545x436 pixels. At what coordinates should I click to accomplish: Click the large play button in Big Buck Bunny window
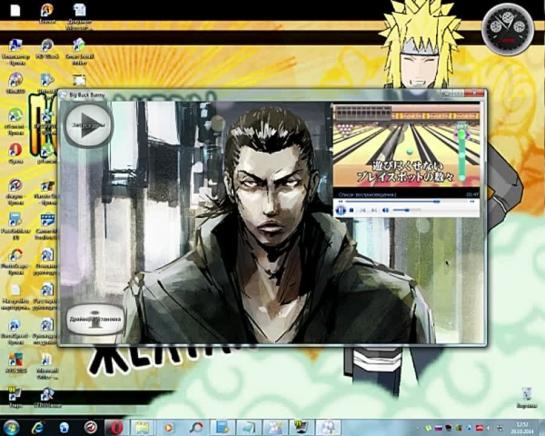(89, 125)
